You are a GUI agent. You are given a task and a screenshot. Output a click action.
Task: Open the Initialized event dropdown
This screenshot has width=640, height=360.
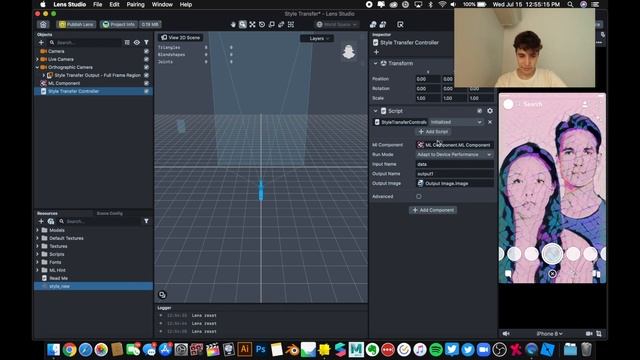pos(456,122)
